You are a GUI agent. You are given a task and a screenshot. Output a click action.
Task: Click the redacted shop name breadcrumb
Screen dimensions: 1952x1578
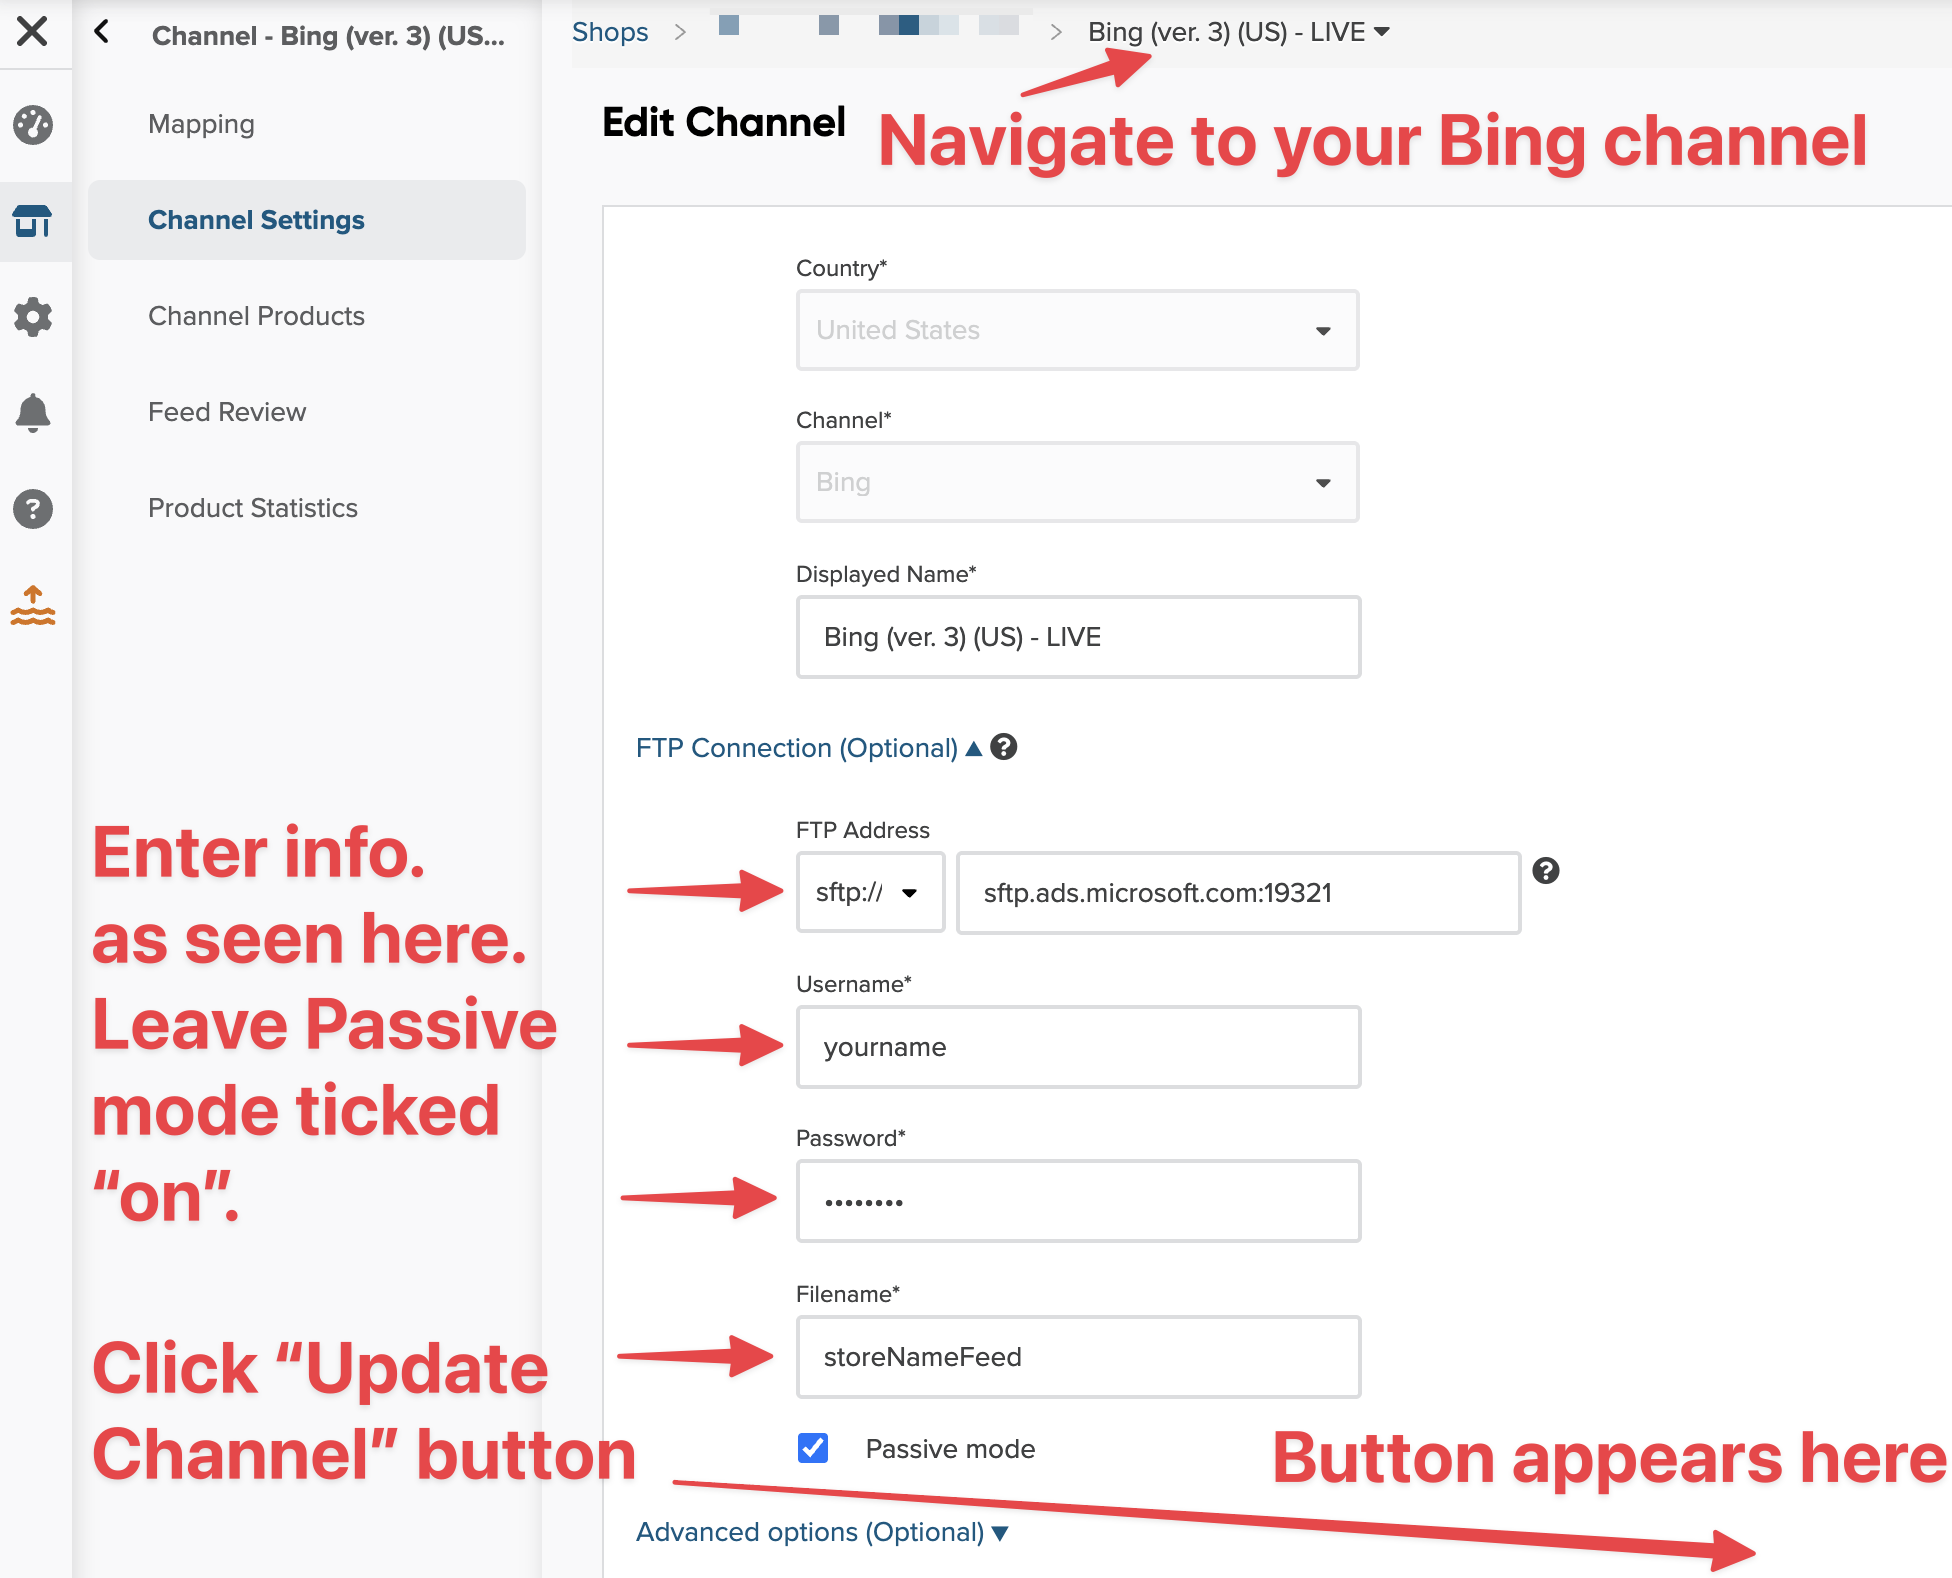(868, 26)
